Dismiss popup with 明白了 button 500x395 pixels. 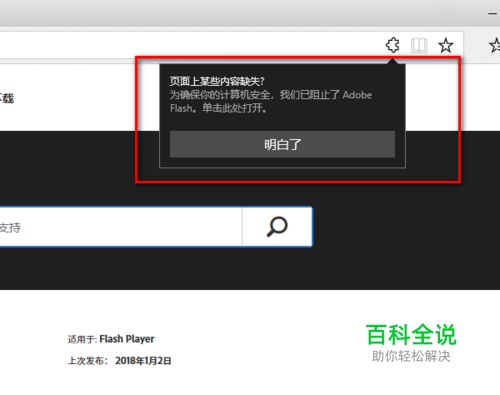[282, 144]
